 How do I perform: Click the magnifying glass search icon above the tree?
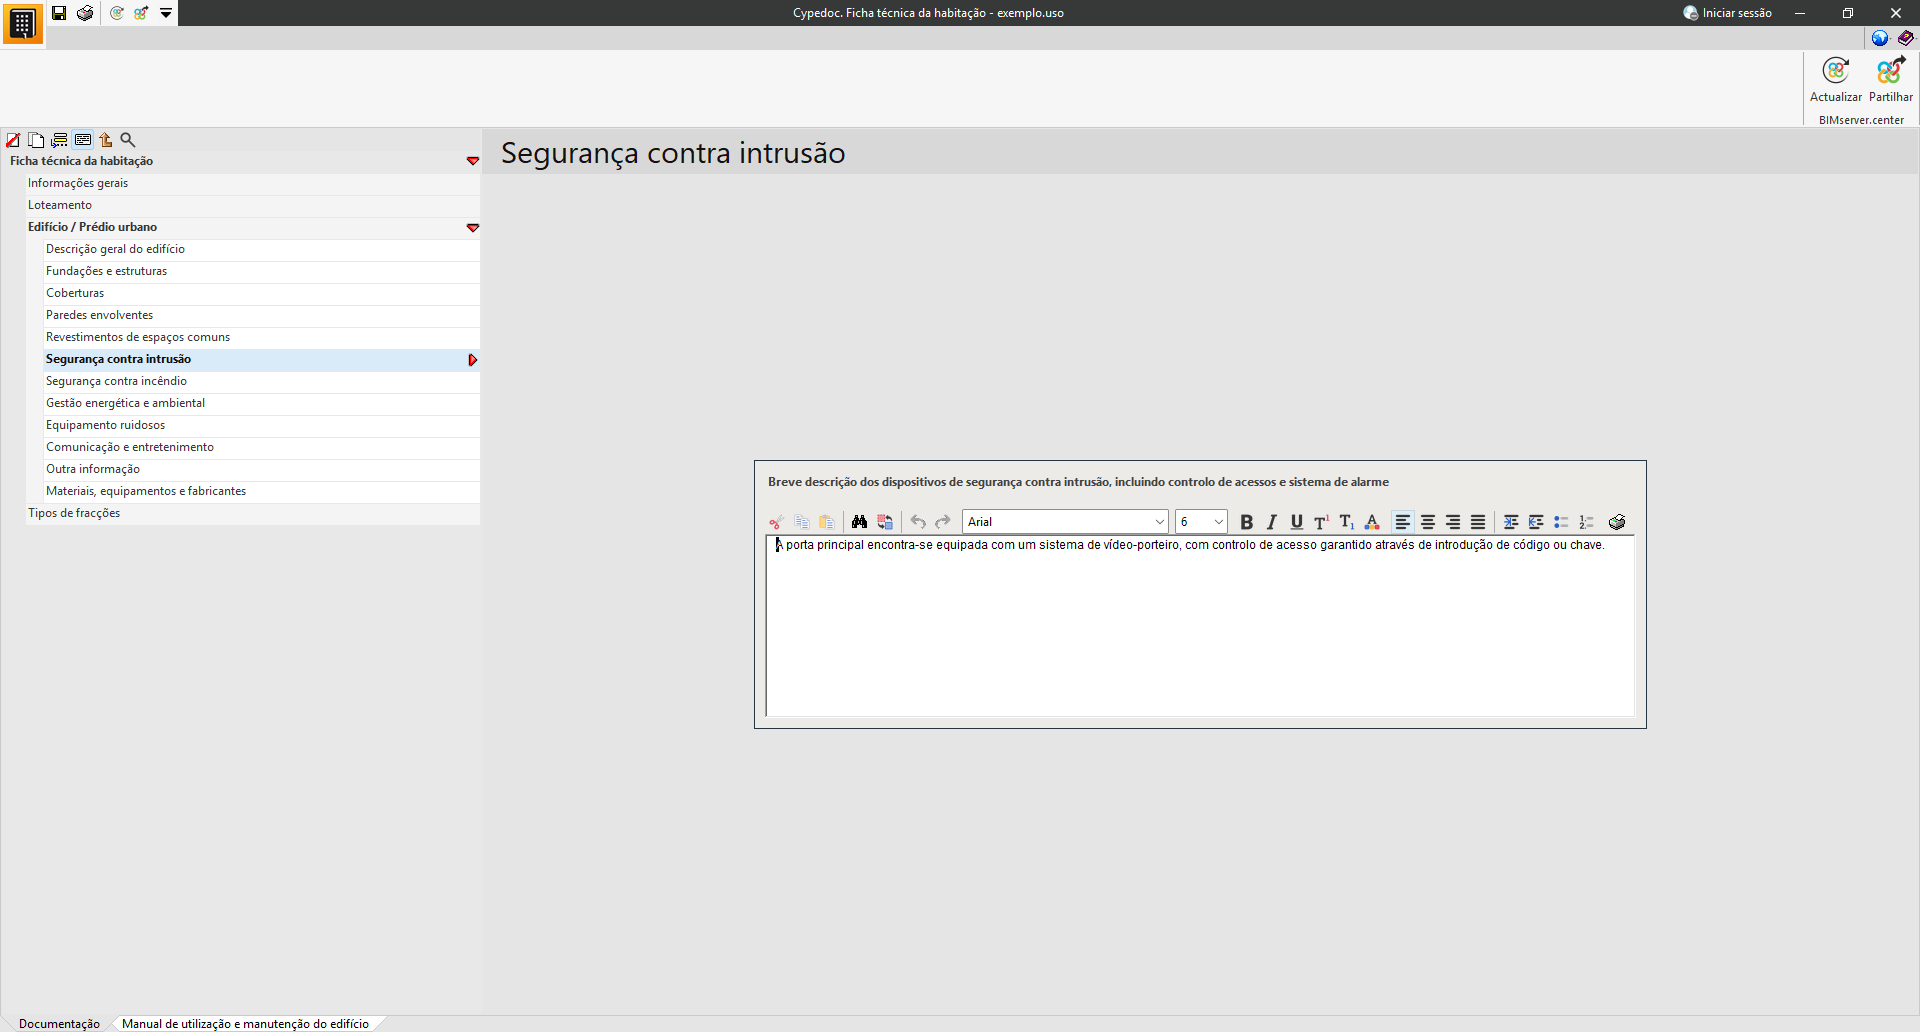128,140
